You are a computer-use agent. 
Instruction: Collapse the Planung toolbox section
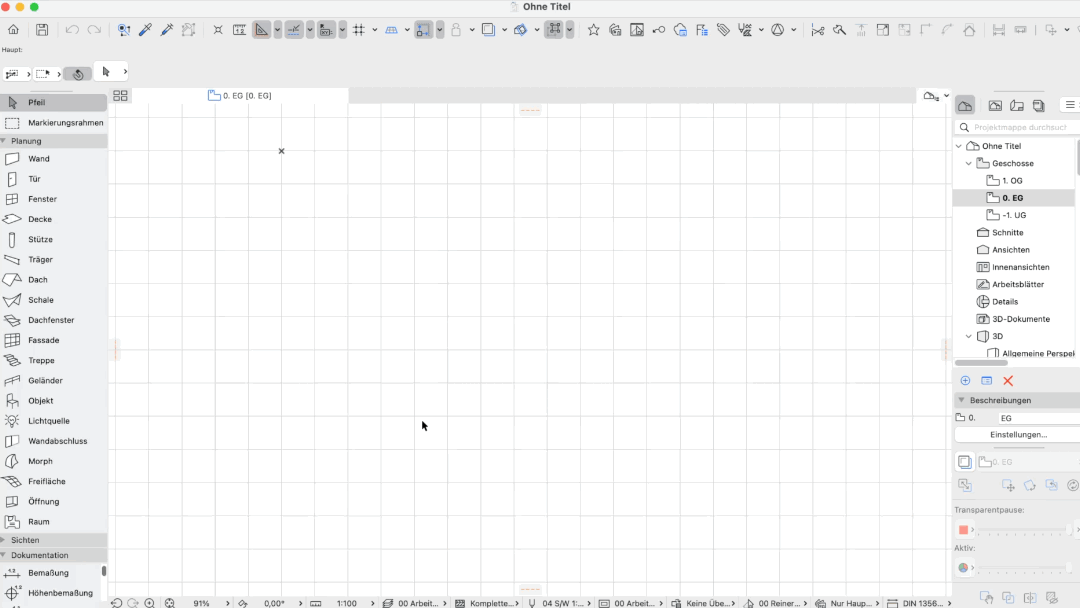click(x=4, y=140)
